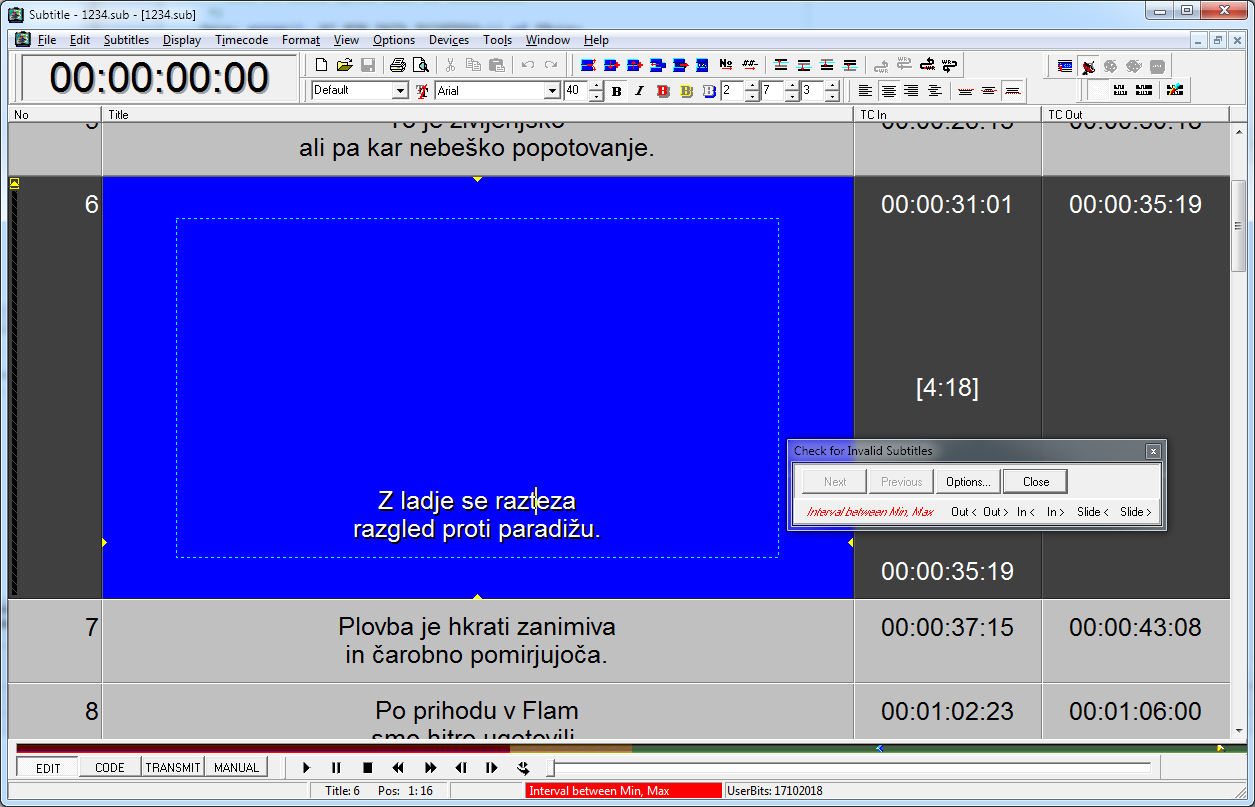Switch to CODE mode

[x=110, y=768]
